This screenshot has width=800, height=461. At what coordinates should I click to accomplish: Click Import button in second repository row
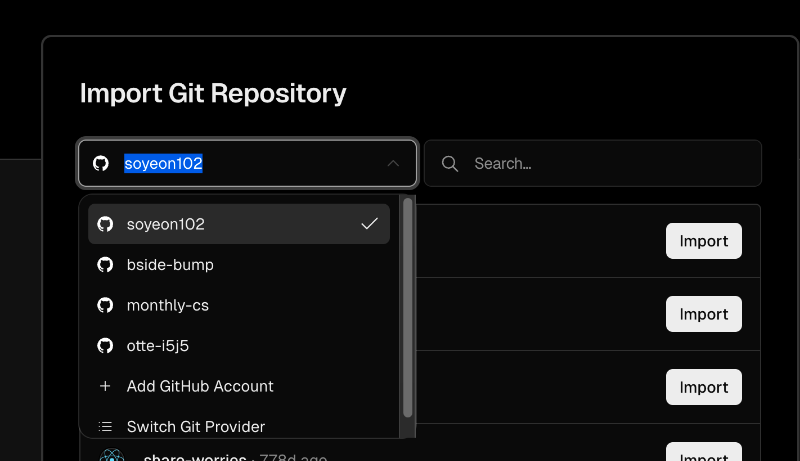704,314
